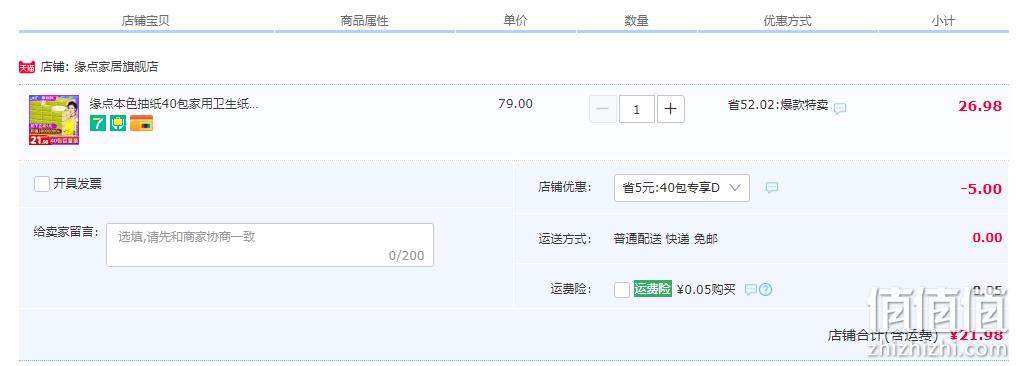Screen dimensions: 1017x366
Task: Enable the 运费险 shipping insurance checkbox
Action: click(x=622, y=289)
